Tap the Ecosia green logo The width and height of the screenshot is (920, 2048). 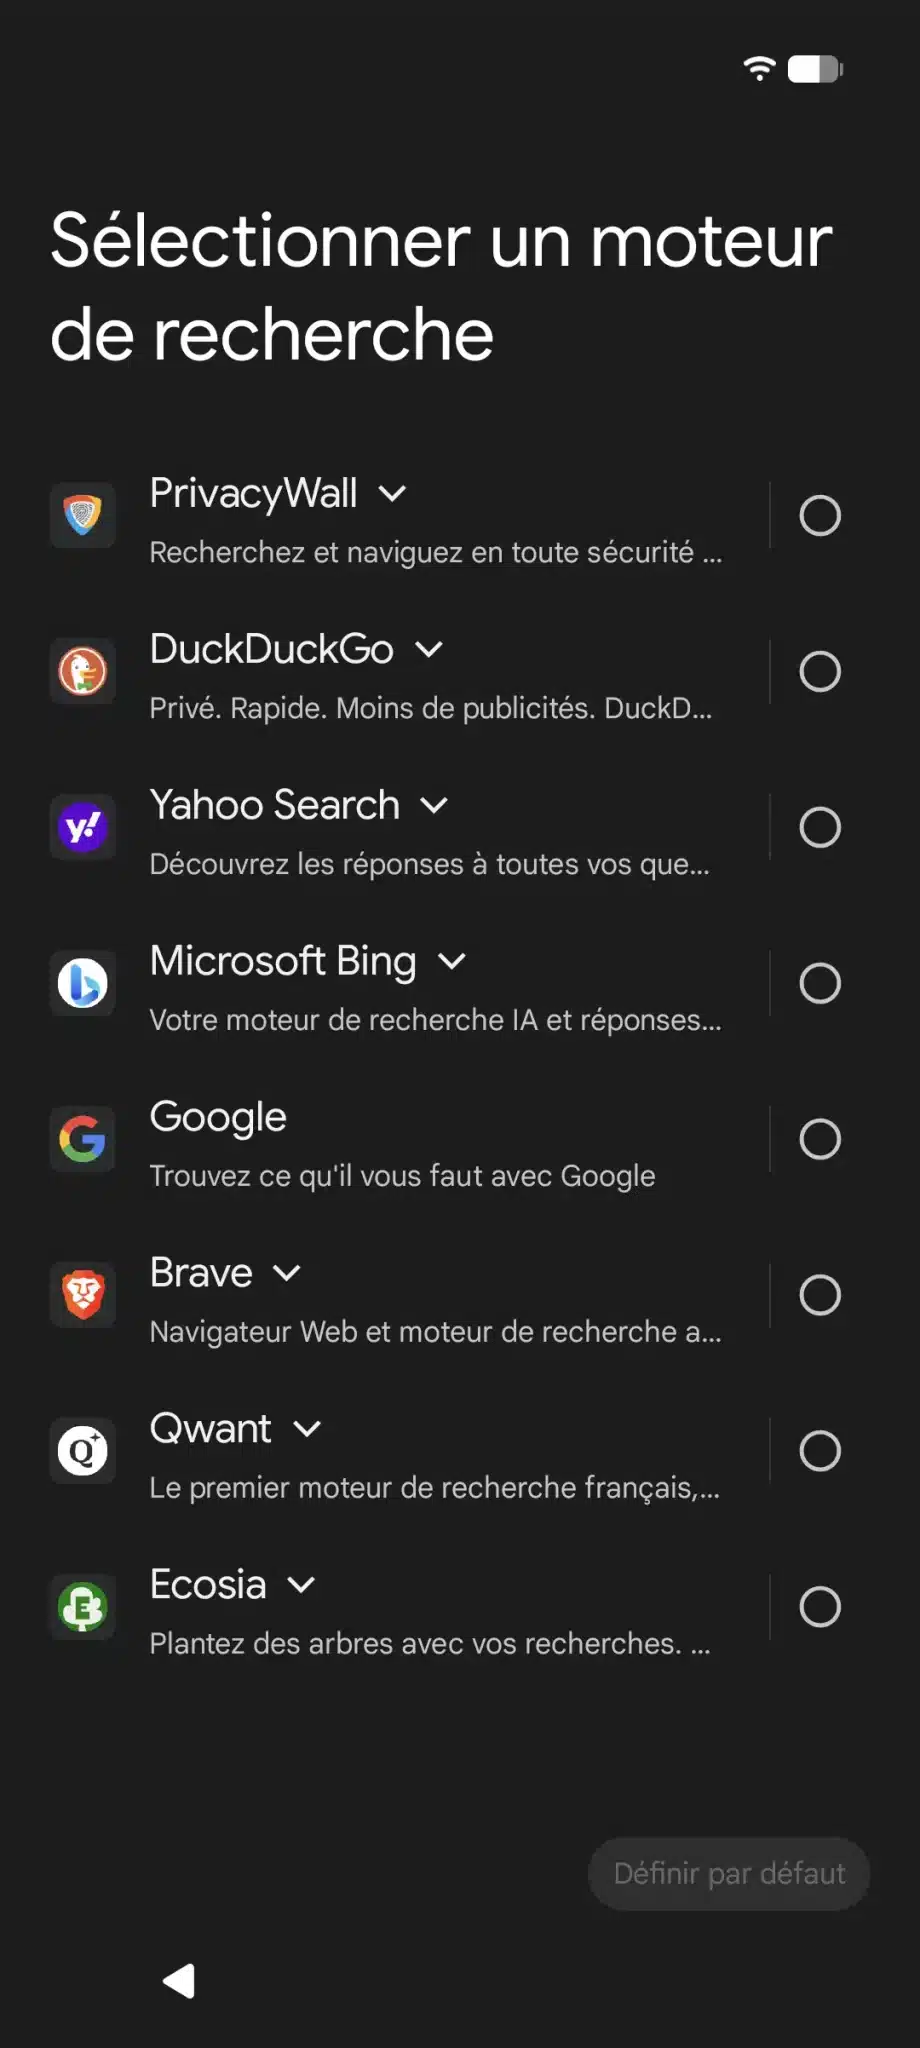point(83,1607)
